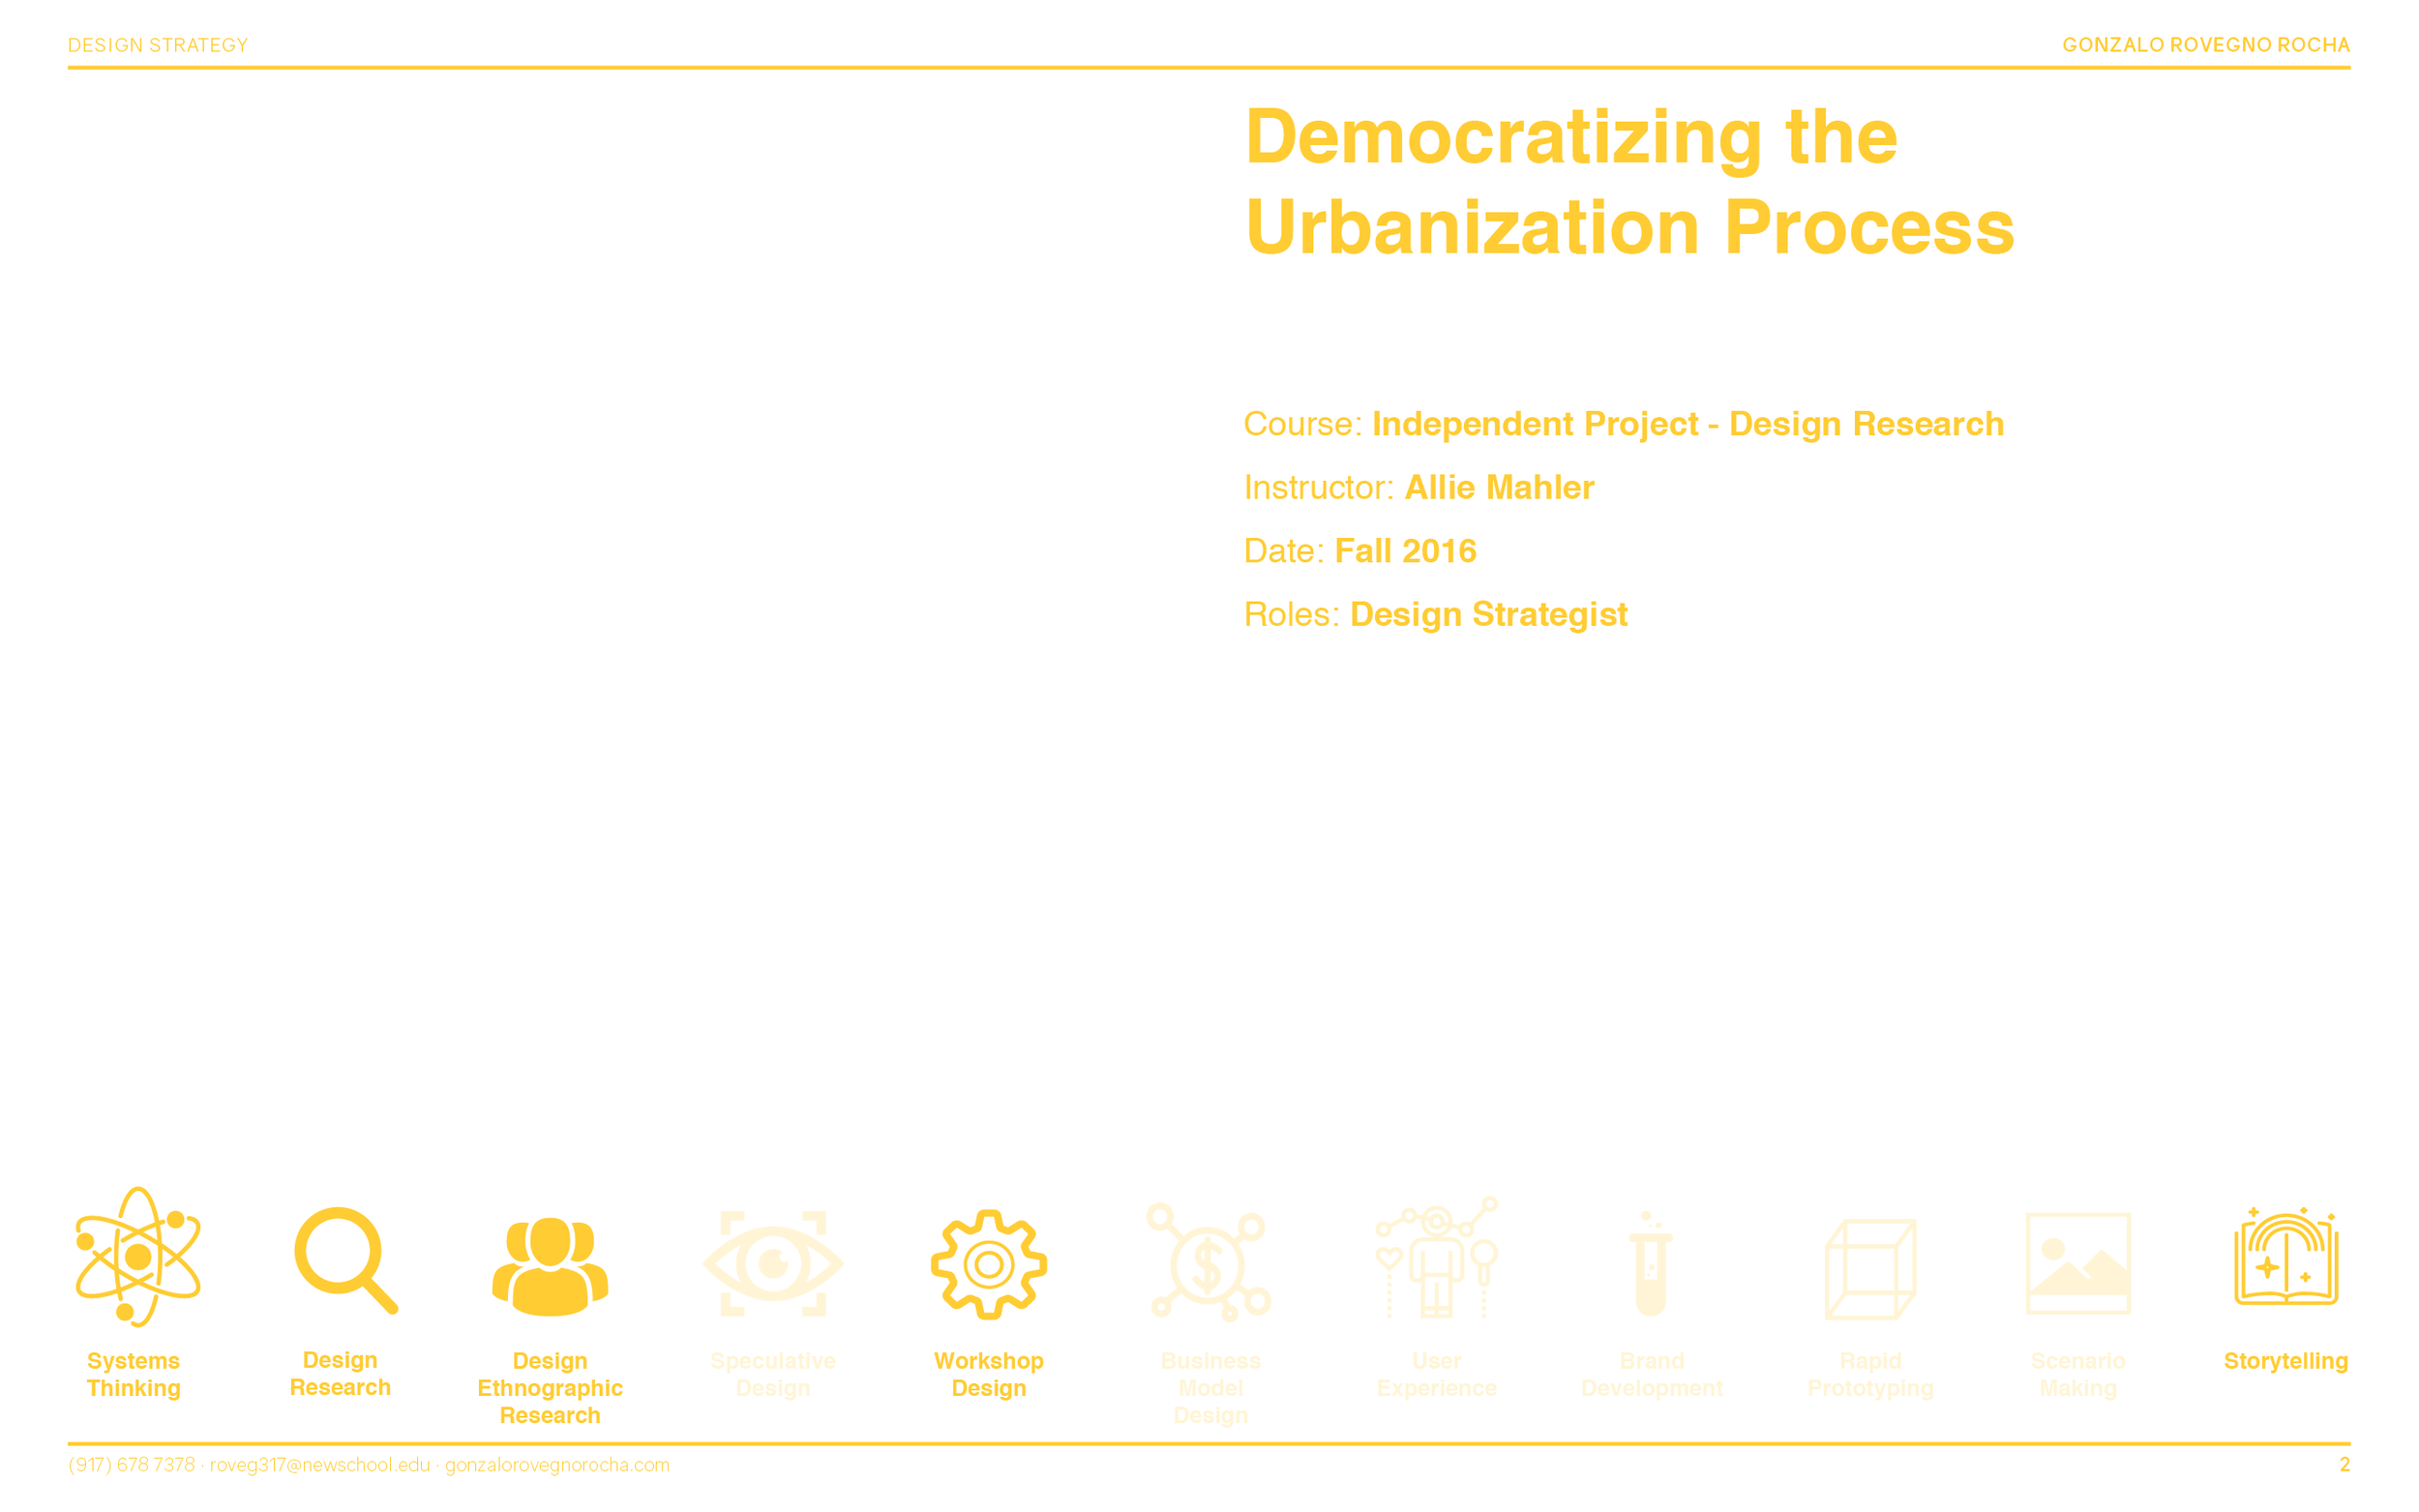
Task: Click the GONZALO ROVEGNO ROCHA header name
Action: [2205, 45]
